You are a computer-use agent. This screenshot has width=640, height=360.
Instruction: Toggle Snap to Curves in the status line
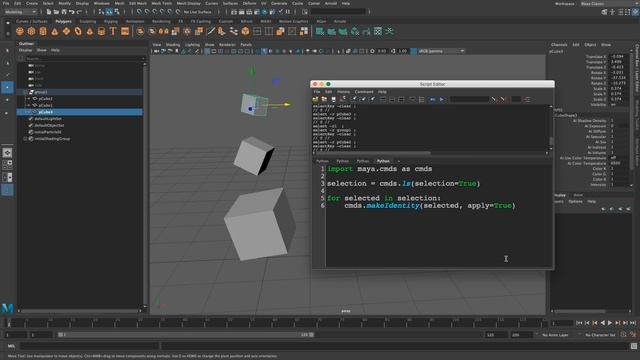[147, 12]
